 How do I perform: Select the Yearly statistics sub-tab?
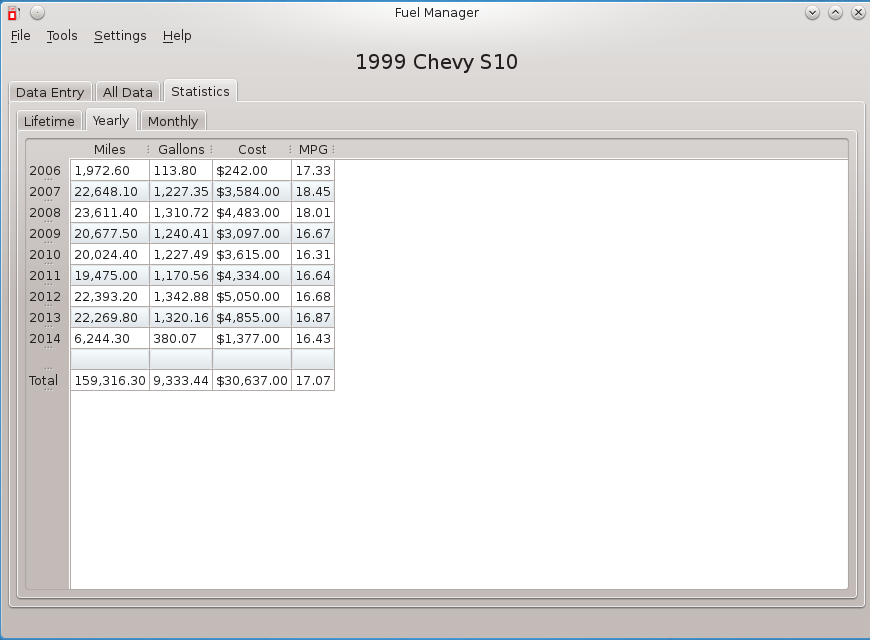pyautogui.click(x=110, y=120)
